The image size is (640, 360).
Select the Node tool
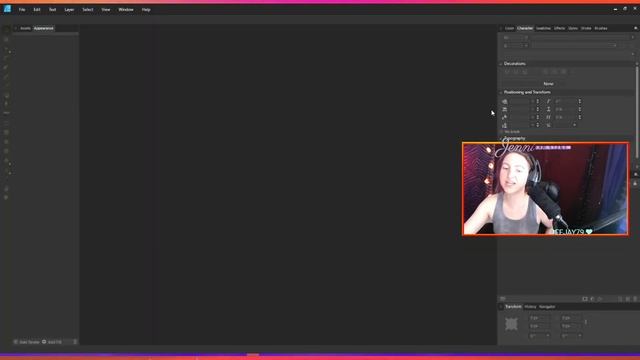coord(6,49)
